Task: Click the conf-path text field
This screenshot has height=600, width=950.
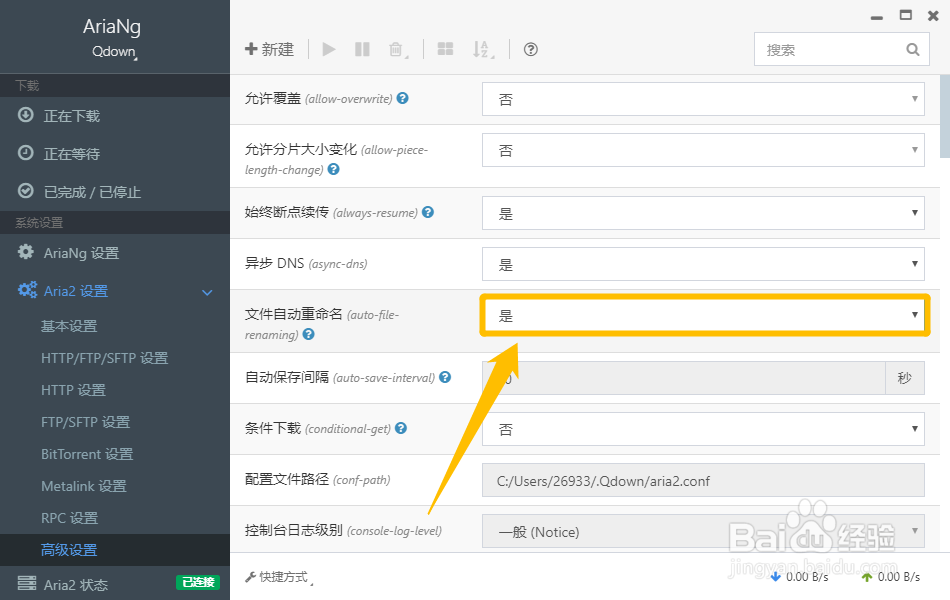Action: [703, 480]
